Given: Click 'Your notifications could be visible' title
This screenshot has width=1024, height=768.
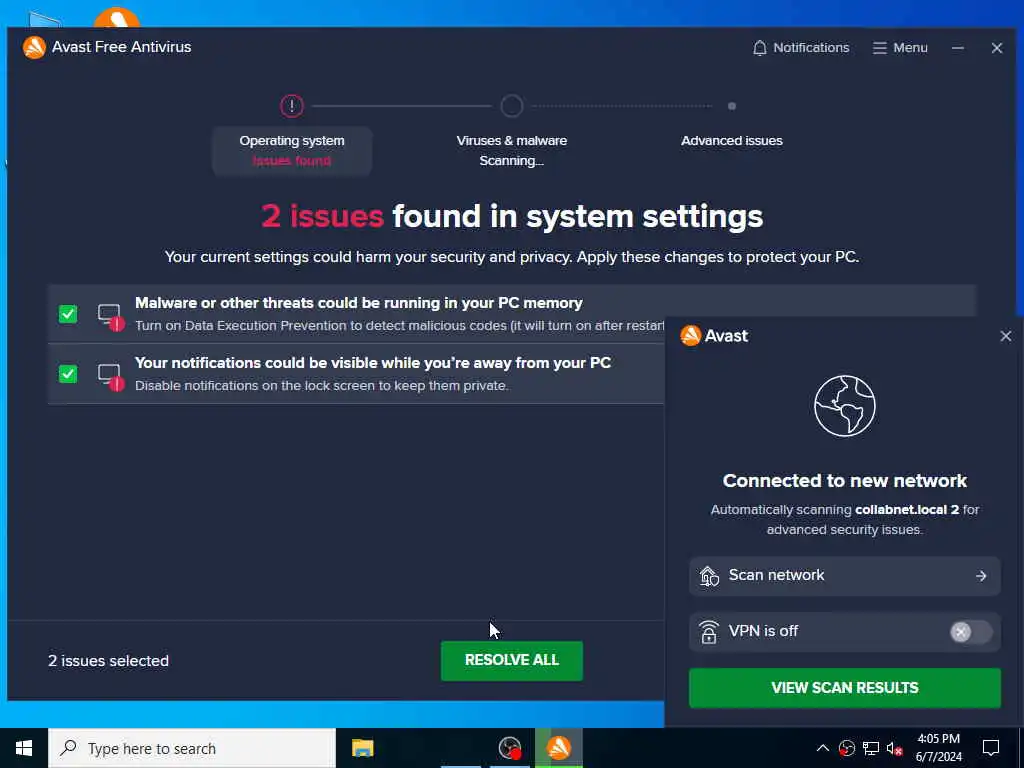Looking at the screenshot, I should tap(373, 362).
